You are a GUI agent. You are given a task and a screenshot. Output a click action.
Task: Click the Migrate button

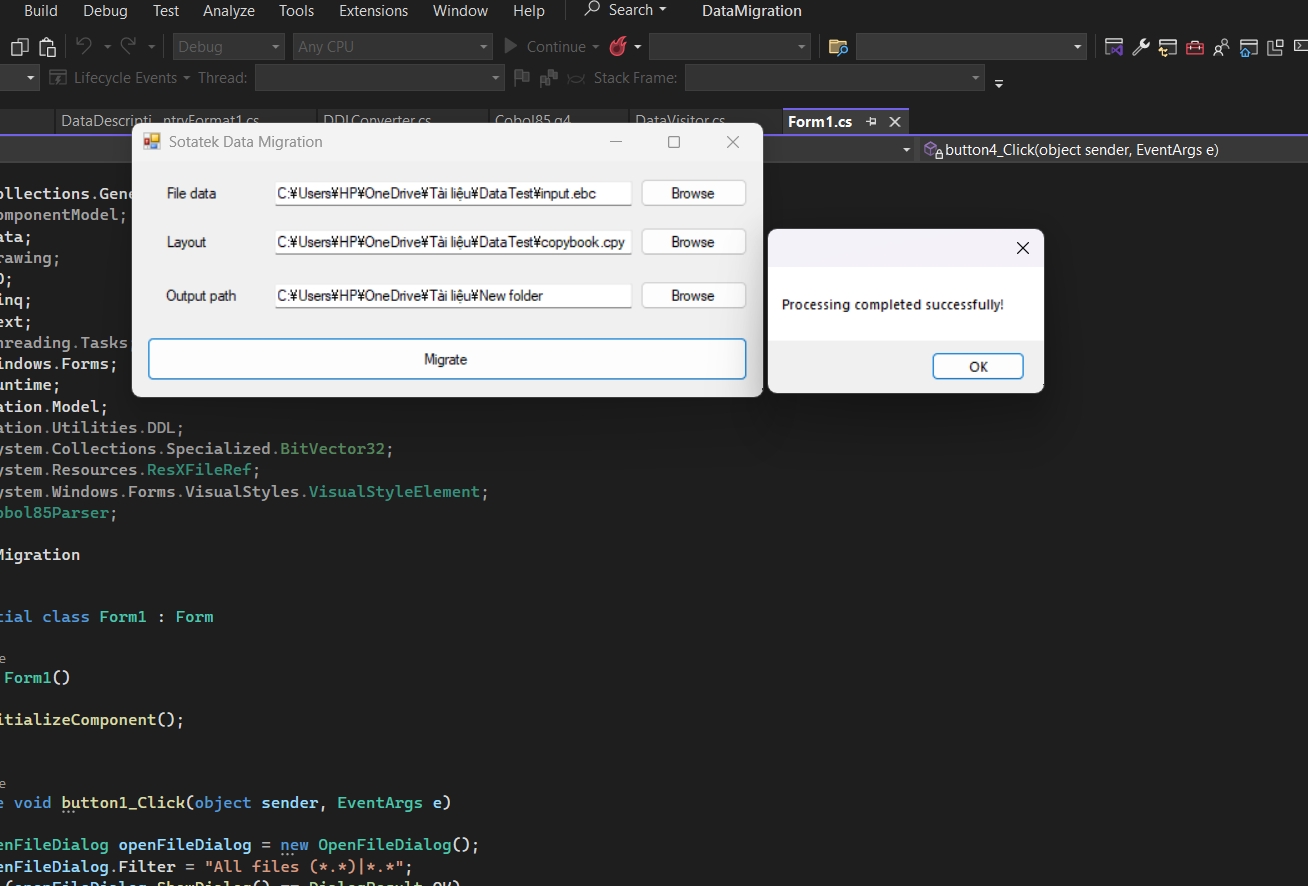tap(447, 359)
